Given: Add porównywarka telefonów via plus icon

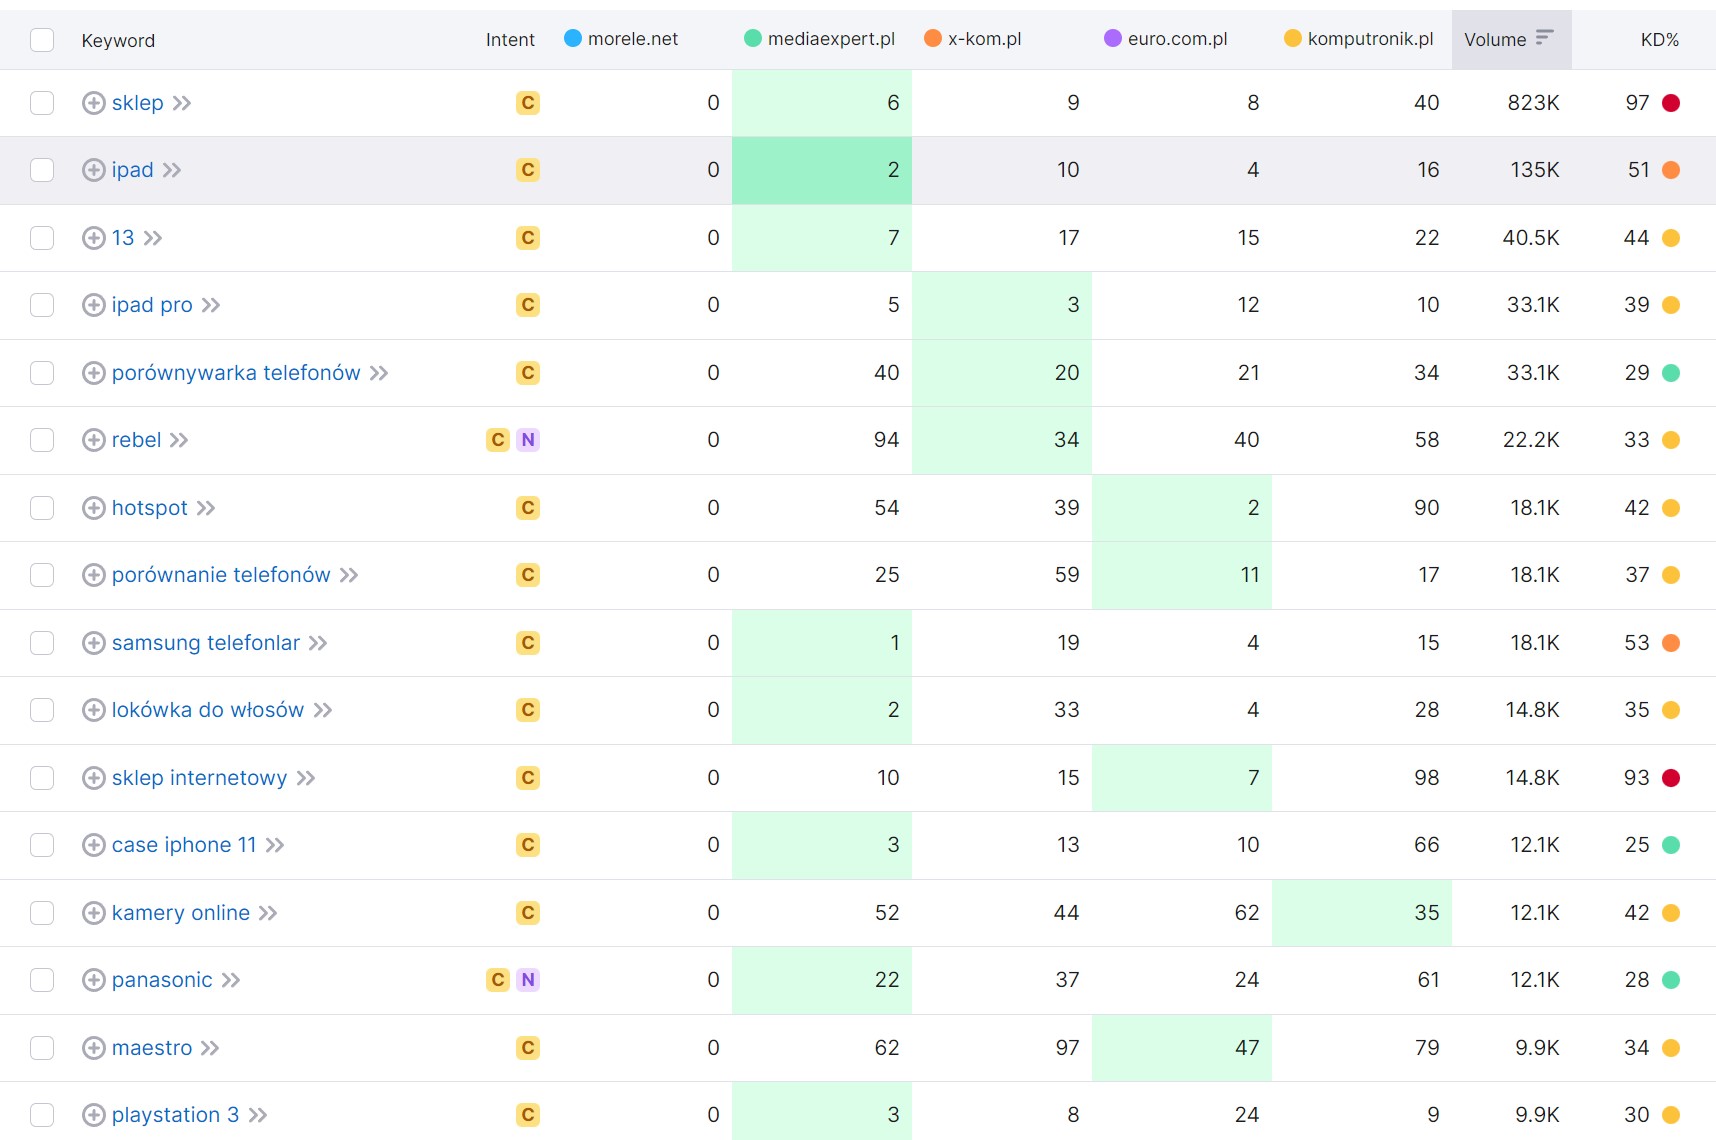Looking at the screenshot, I should pyautogui.click(x=93, y=373).
